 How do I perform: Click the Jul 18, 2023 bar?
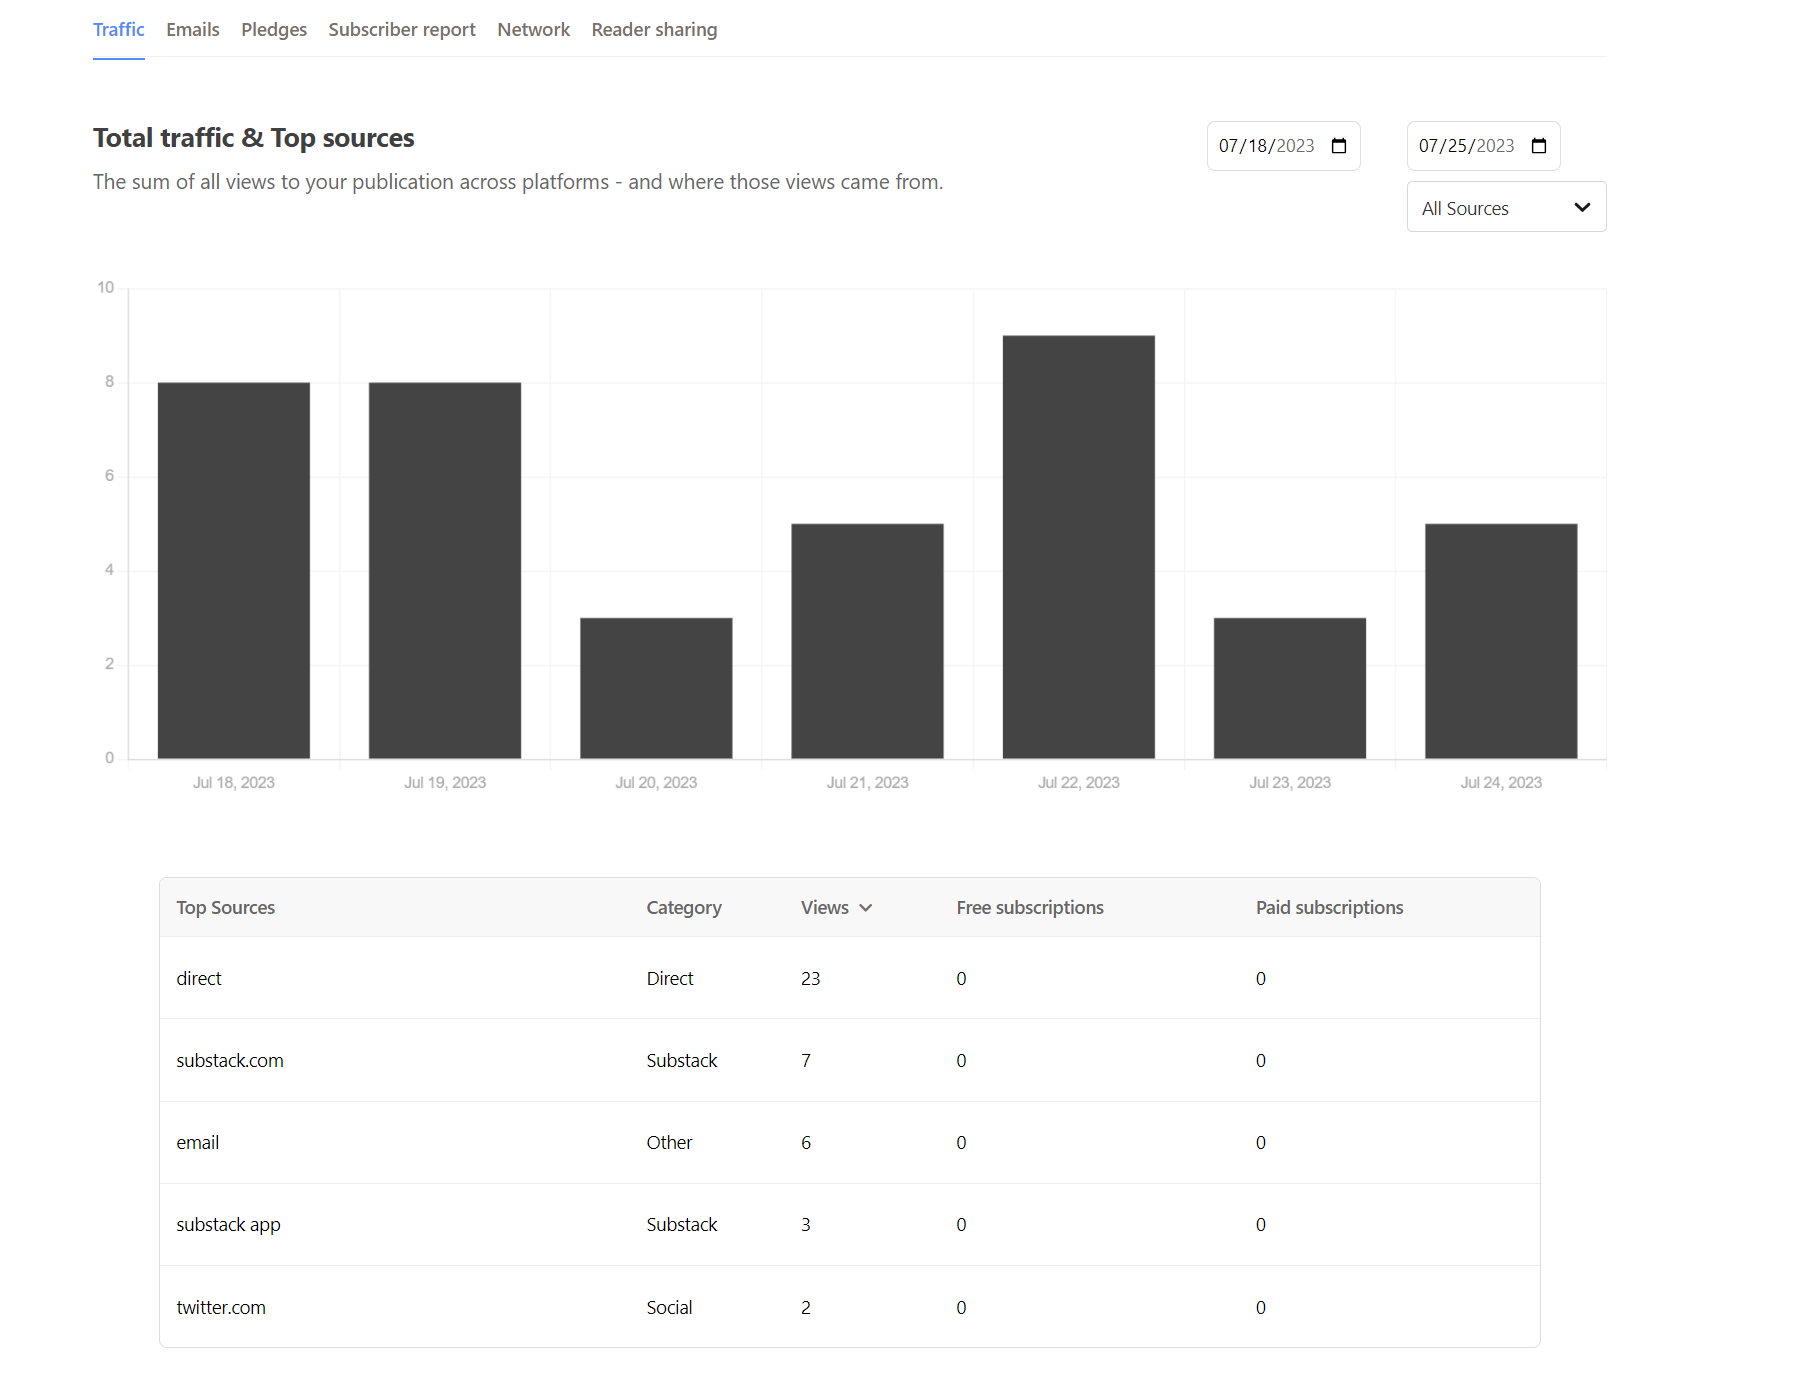[x=234, y=570]
